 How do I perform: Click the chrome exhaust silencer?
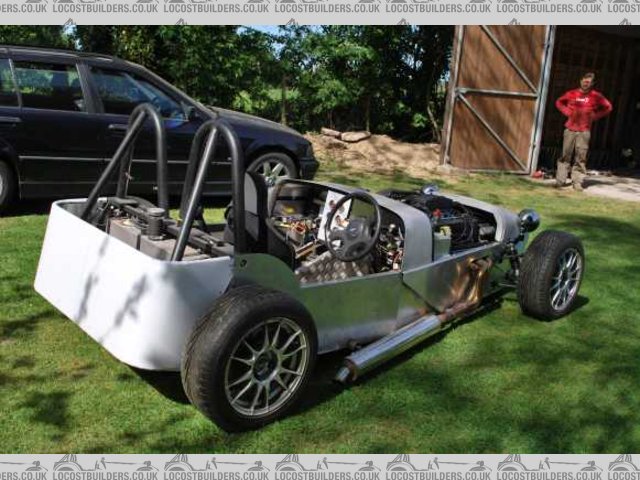[x=390, y=347]
